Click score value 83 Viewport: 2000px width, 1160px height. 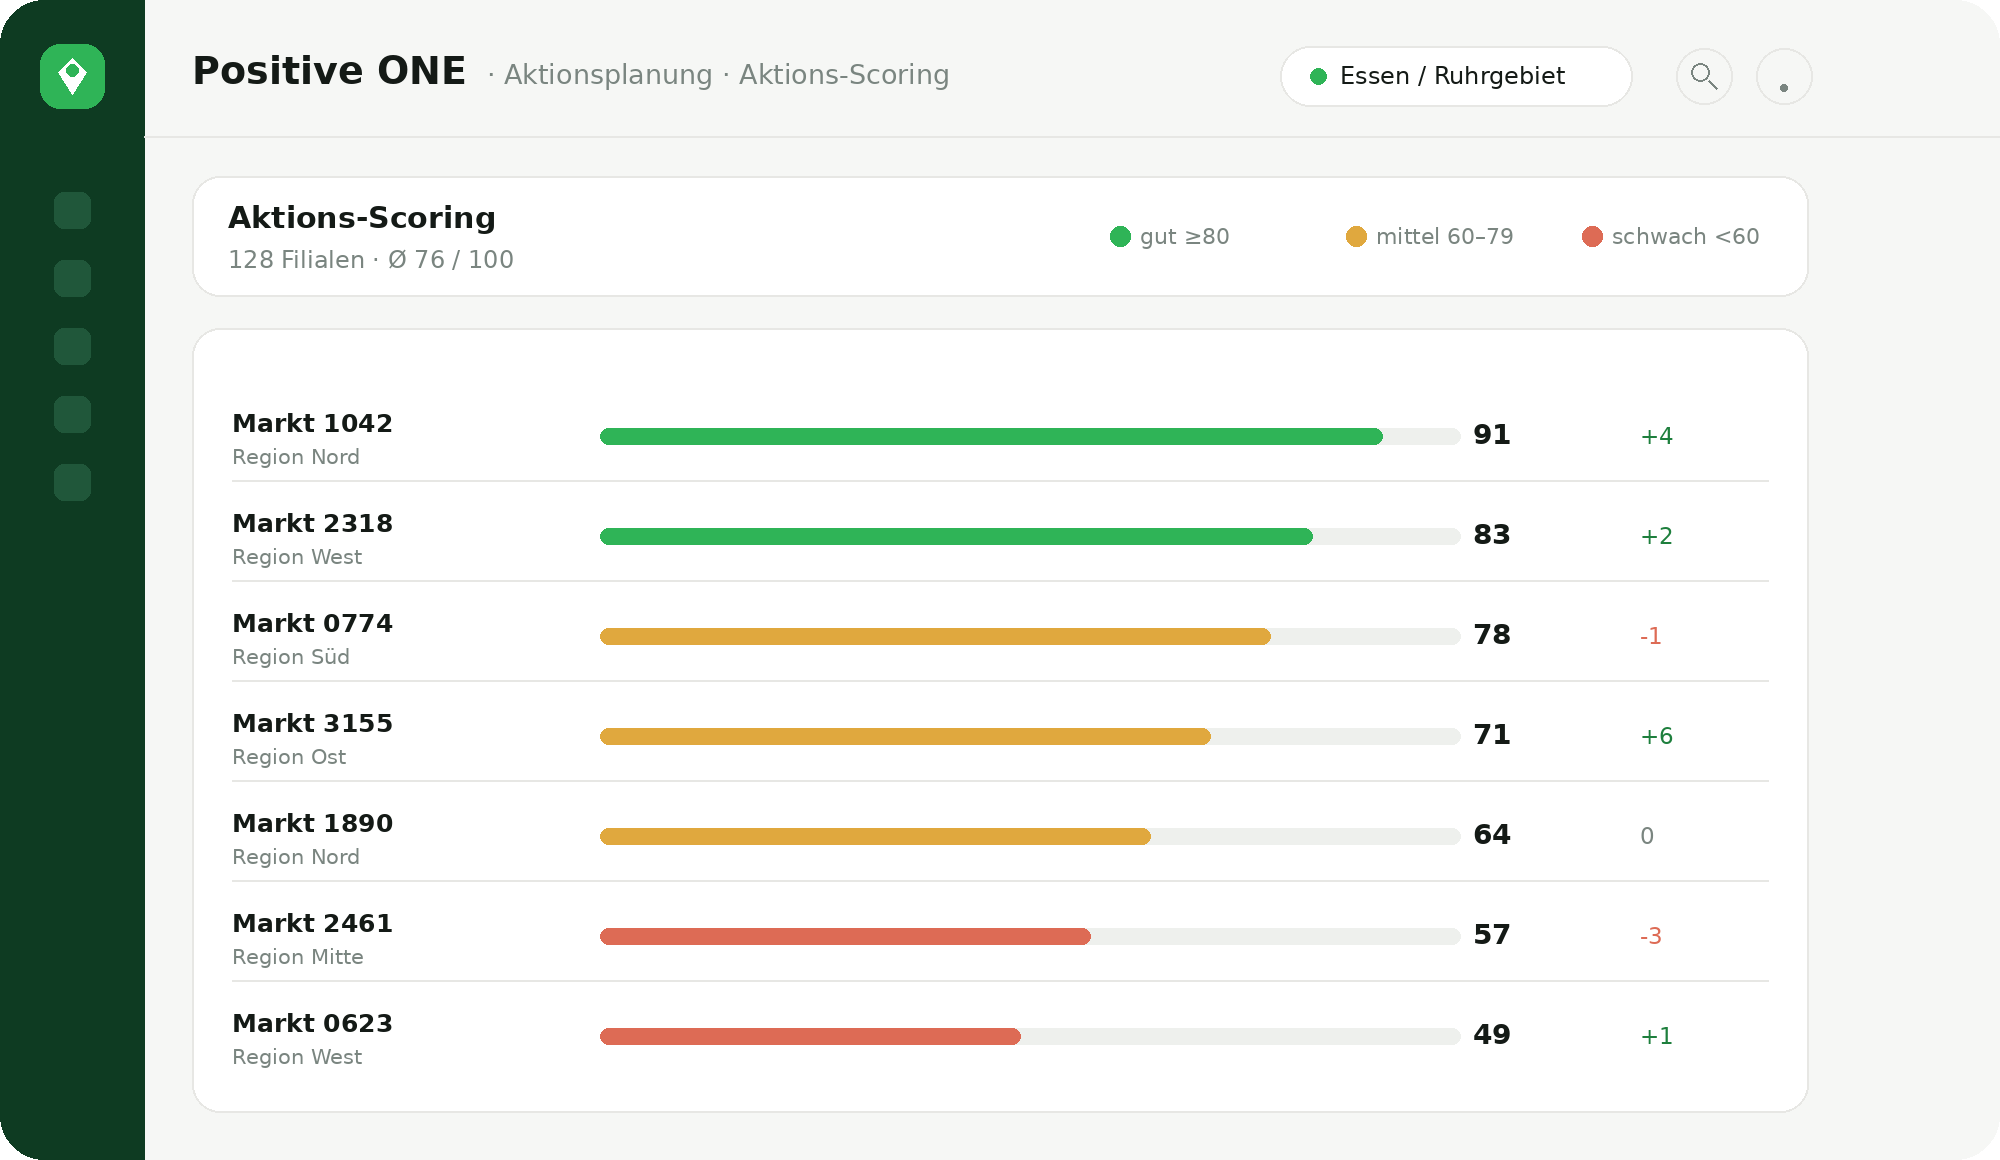[1492, 535]
